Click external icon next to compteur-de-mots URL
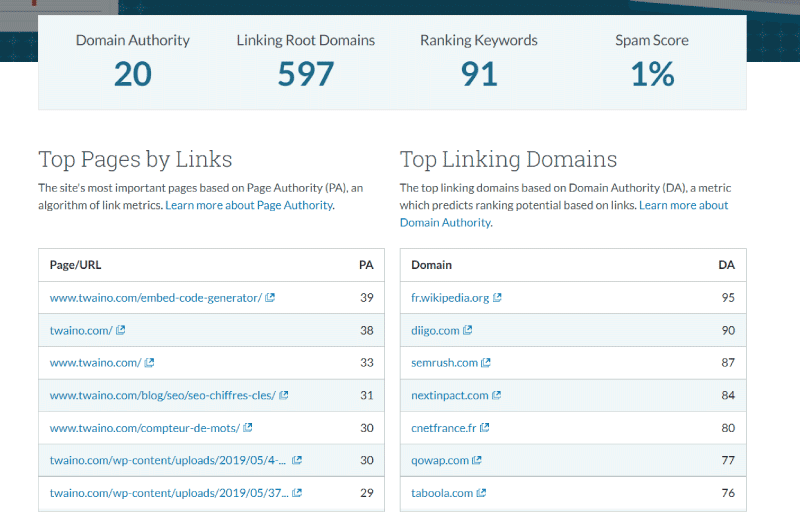The width and height of the screenshot is (800, 530). (247, 427)
